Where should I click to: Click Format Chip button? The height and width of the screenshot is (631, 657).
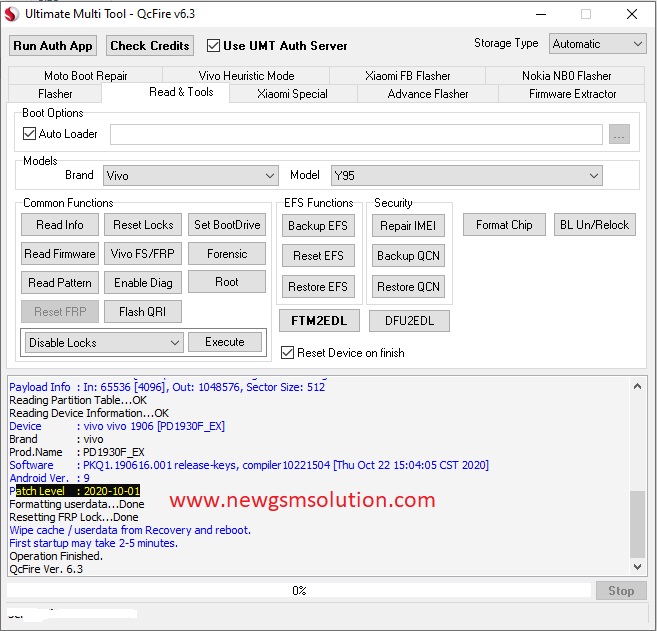pos(504,225)
